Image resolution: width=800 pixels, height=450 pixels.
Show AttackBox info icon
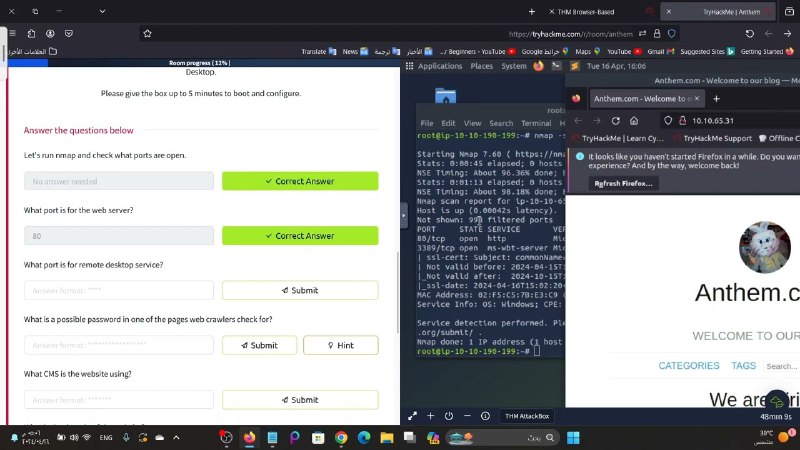485,416
